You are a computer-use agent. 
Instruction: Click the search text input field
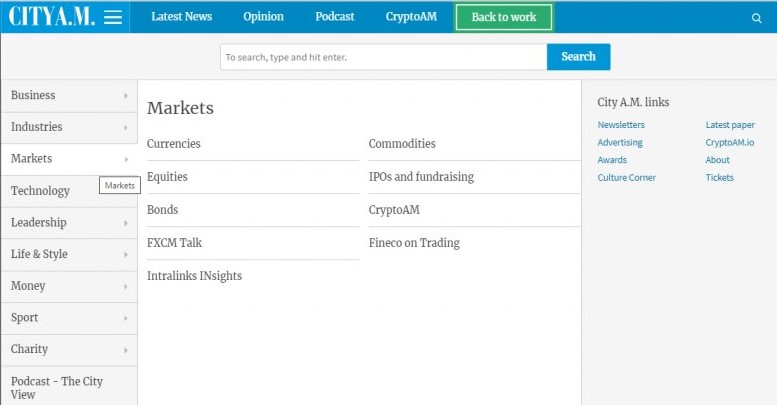(x=383, y=58)
